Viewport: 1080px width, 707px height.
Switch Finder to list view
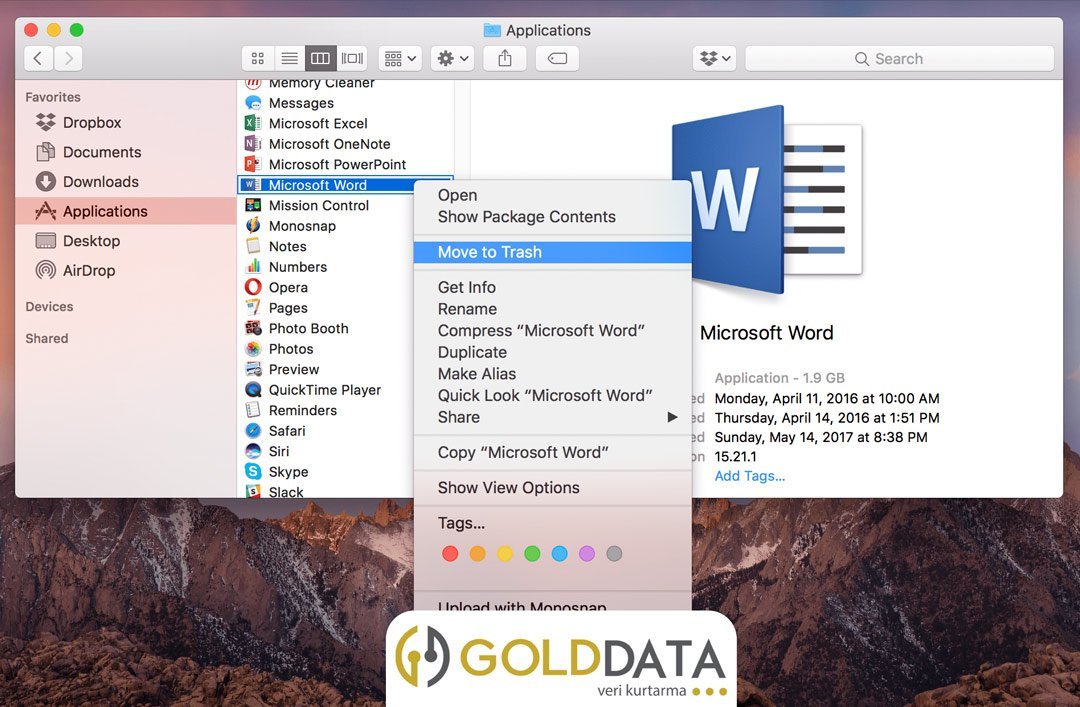(289, 59)
